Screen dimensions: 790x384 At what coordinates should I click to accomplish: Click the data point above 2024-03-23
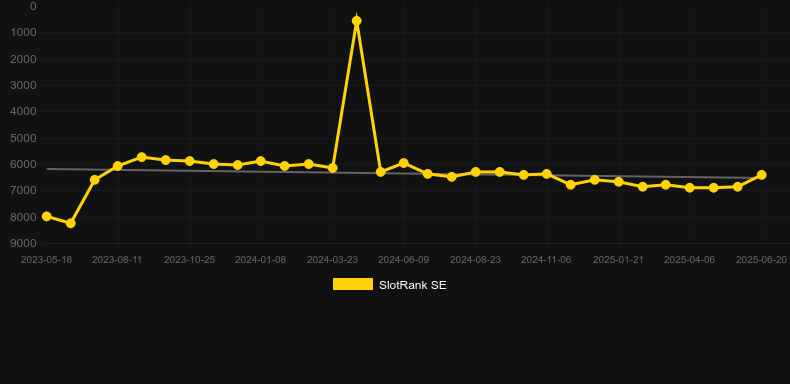click(333, 168)
